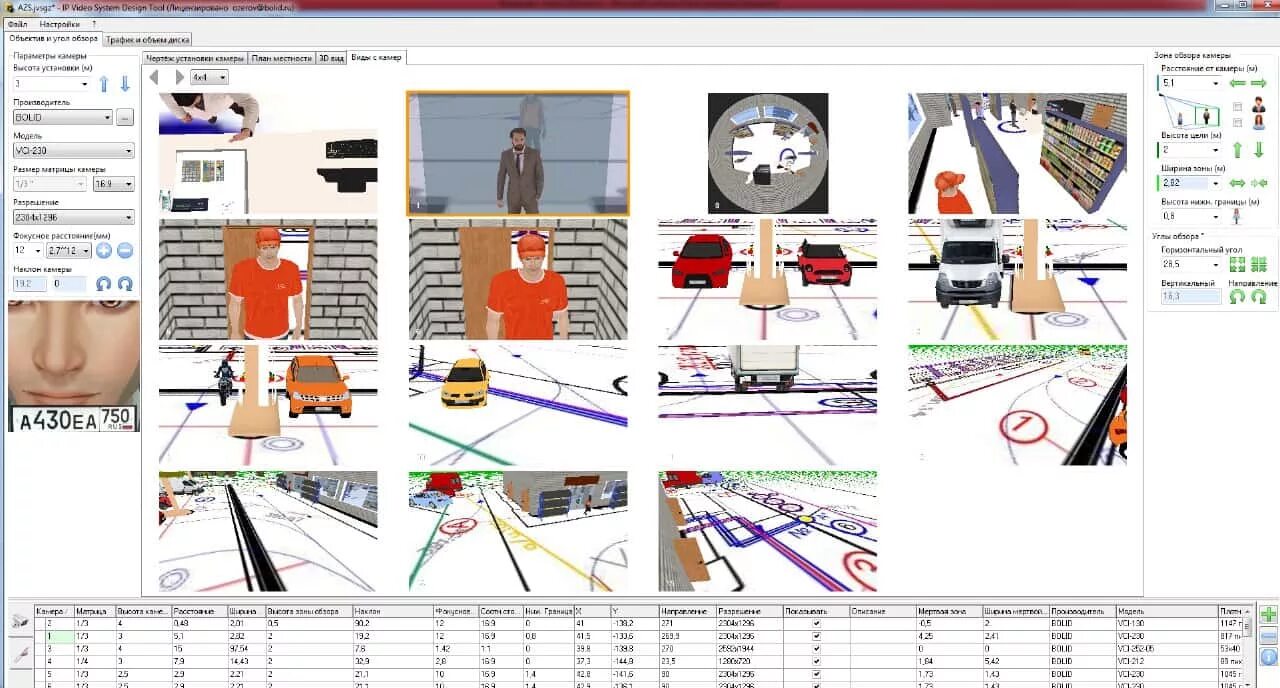Decrease distance from camera with the green left arrow
Image resolution: width=1280 pixels, height=688 pixels.
click(1237, 83)
